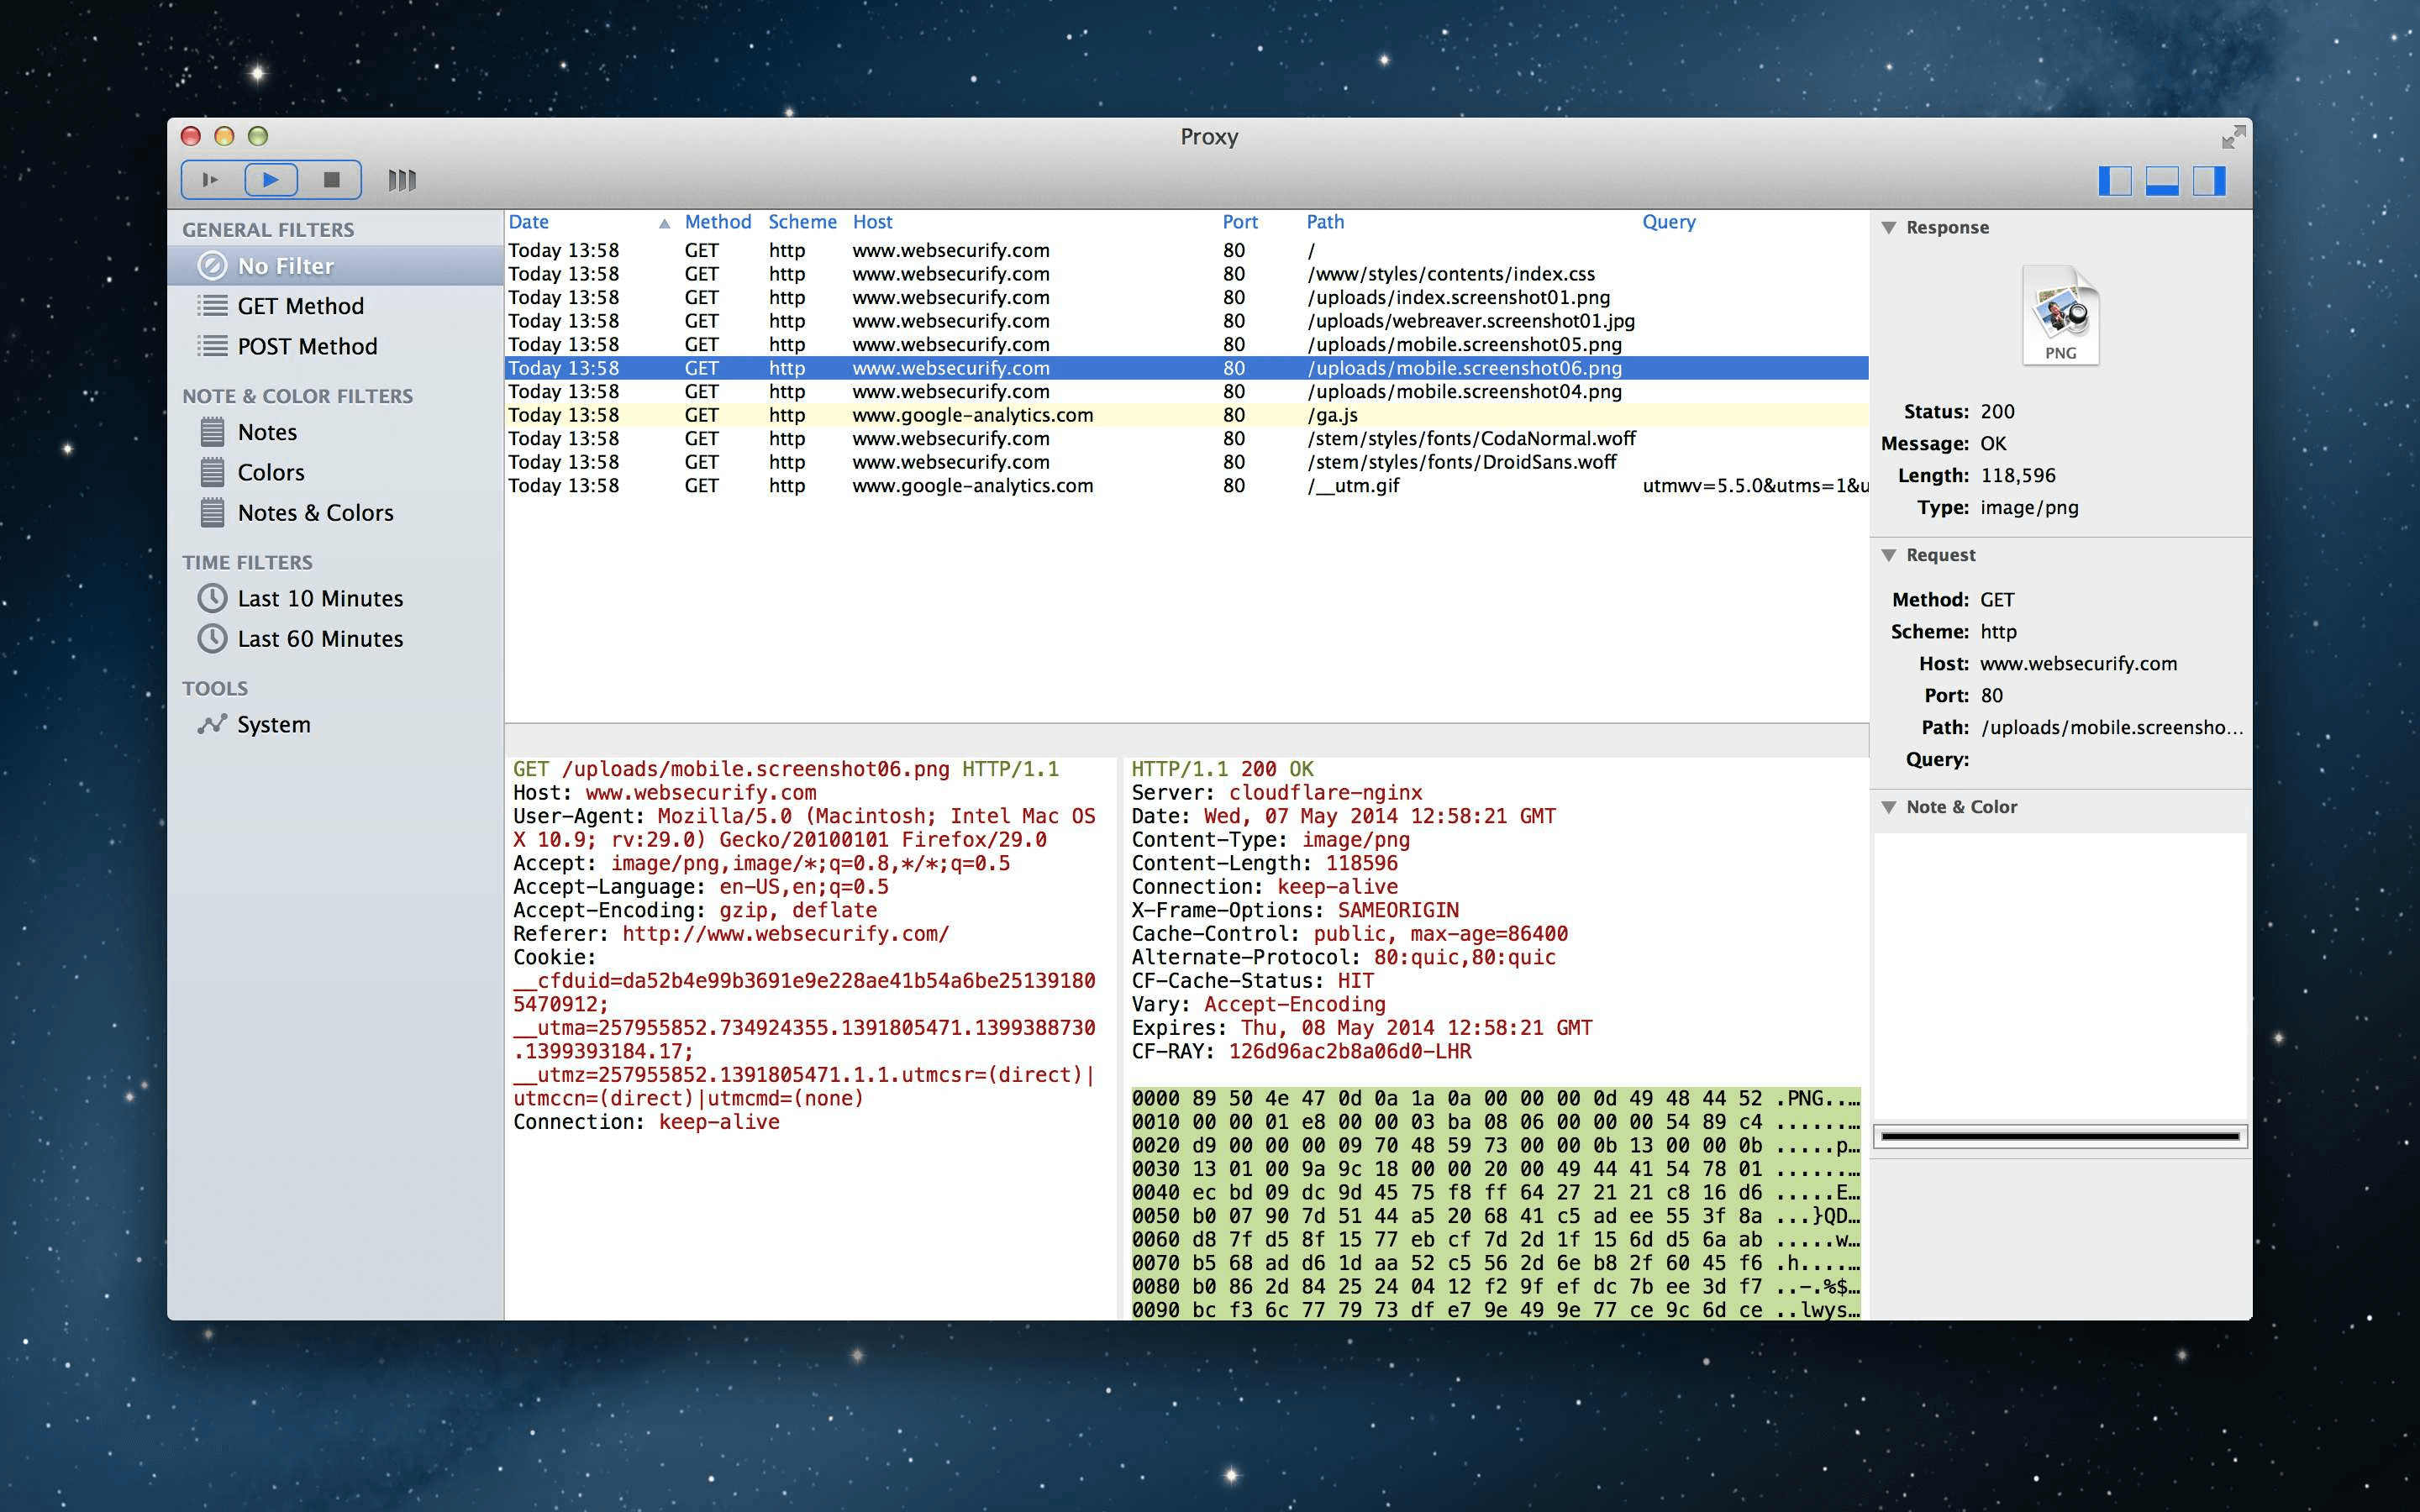
Task: Select the /stem/styles/fonts/CodaNormal.woff request row
Action: coord(1186,439)
